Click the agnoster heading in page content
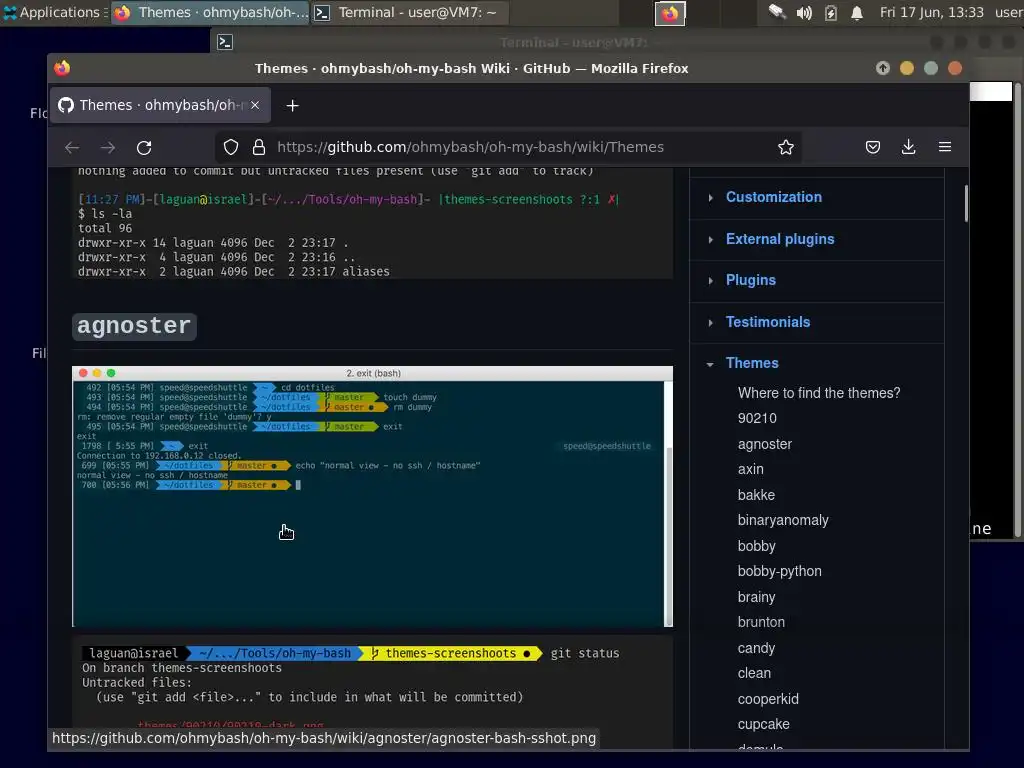The image size is (1024, 768). (134, 326)
